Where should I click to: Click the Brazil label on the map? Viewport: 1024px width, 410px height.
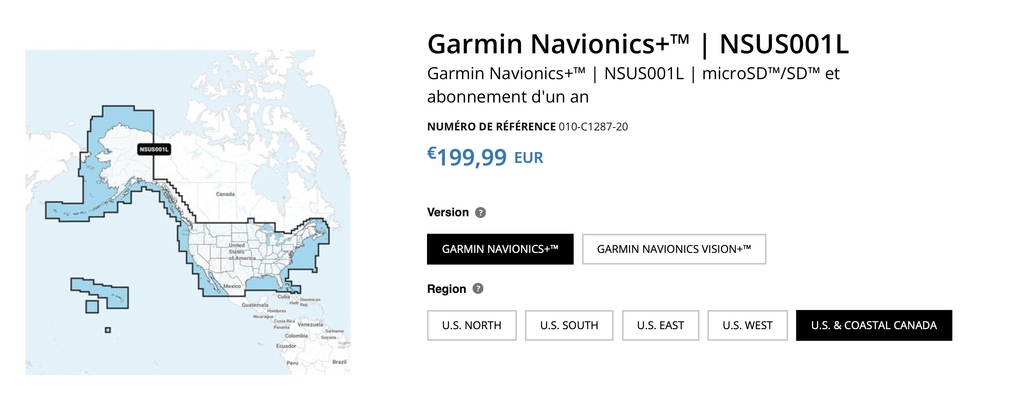click(339, 361)
